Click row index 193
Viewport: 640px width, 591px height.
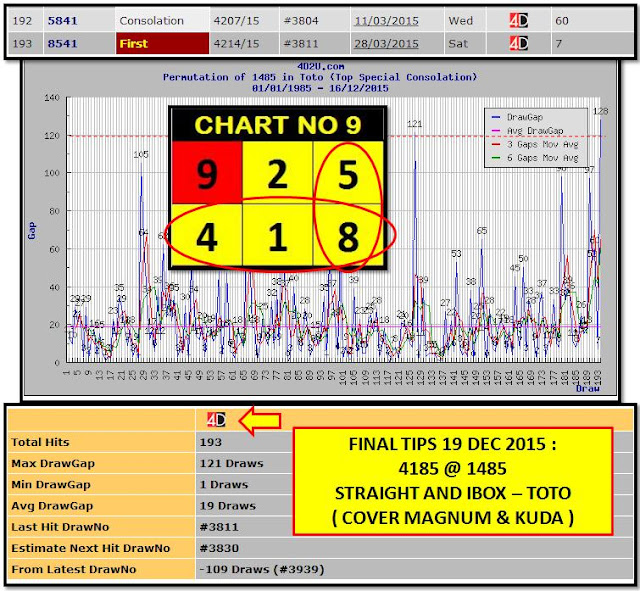22,43
